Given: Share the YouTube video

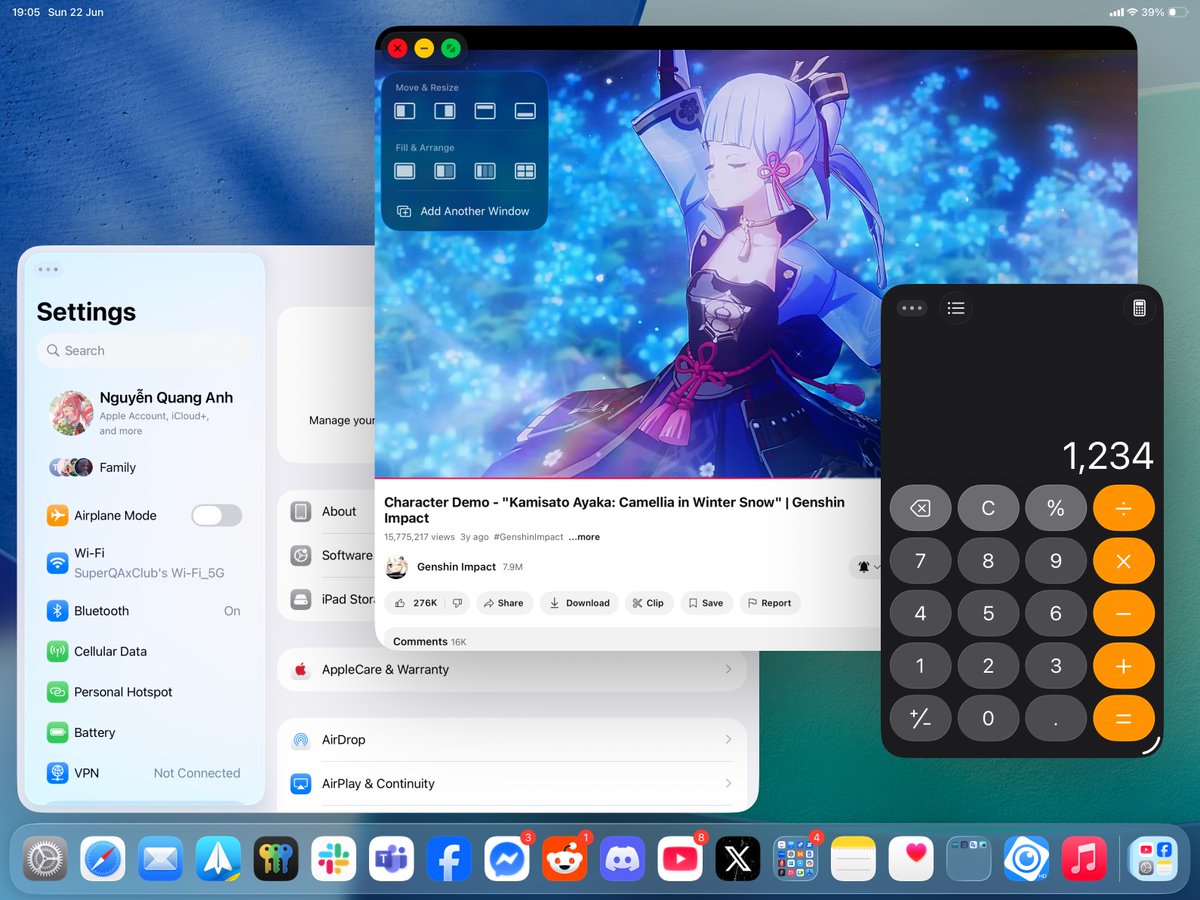Looking at the screenshot, I should [504, 603].
